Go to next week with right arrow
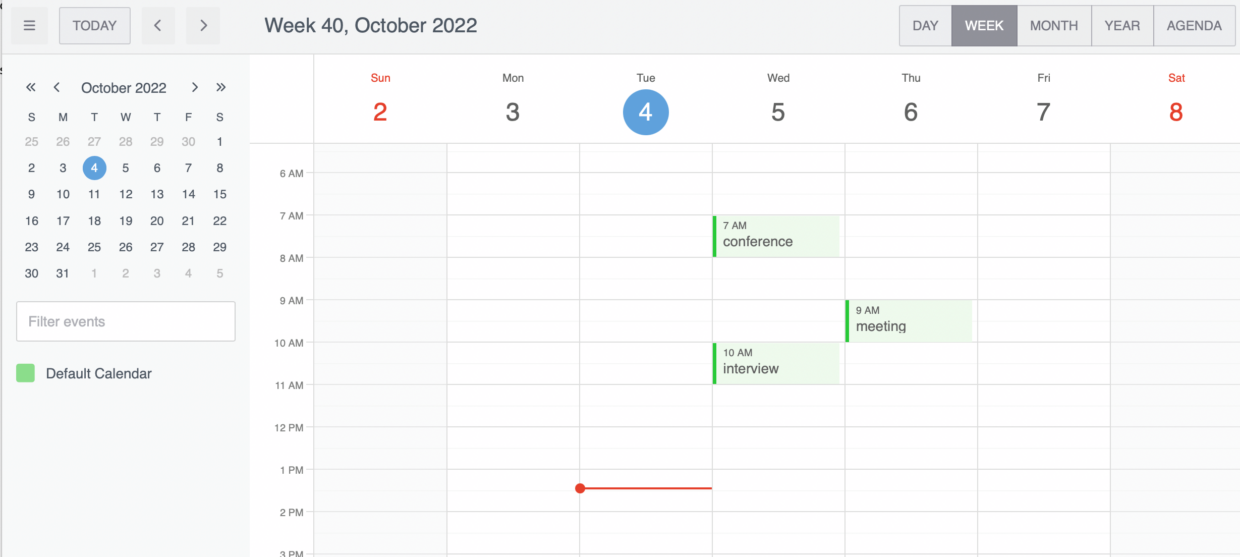Screen dimensions: 1240x557 tap(203, 26)
